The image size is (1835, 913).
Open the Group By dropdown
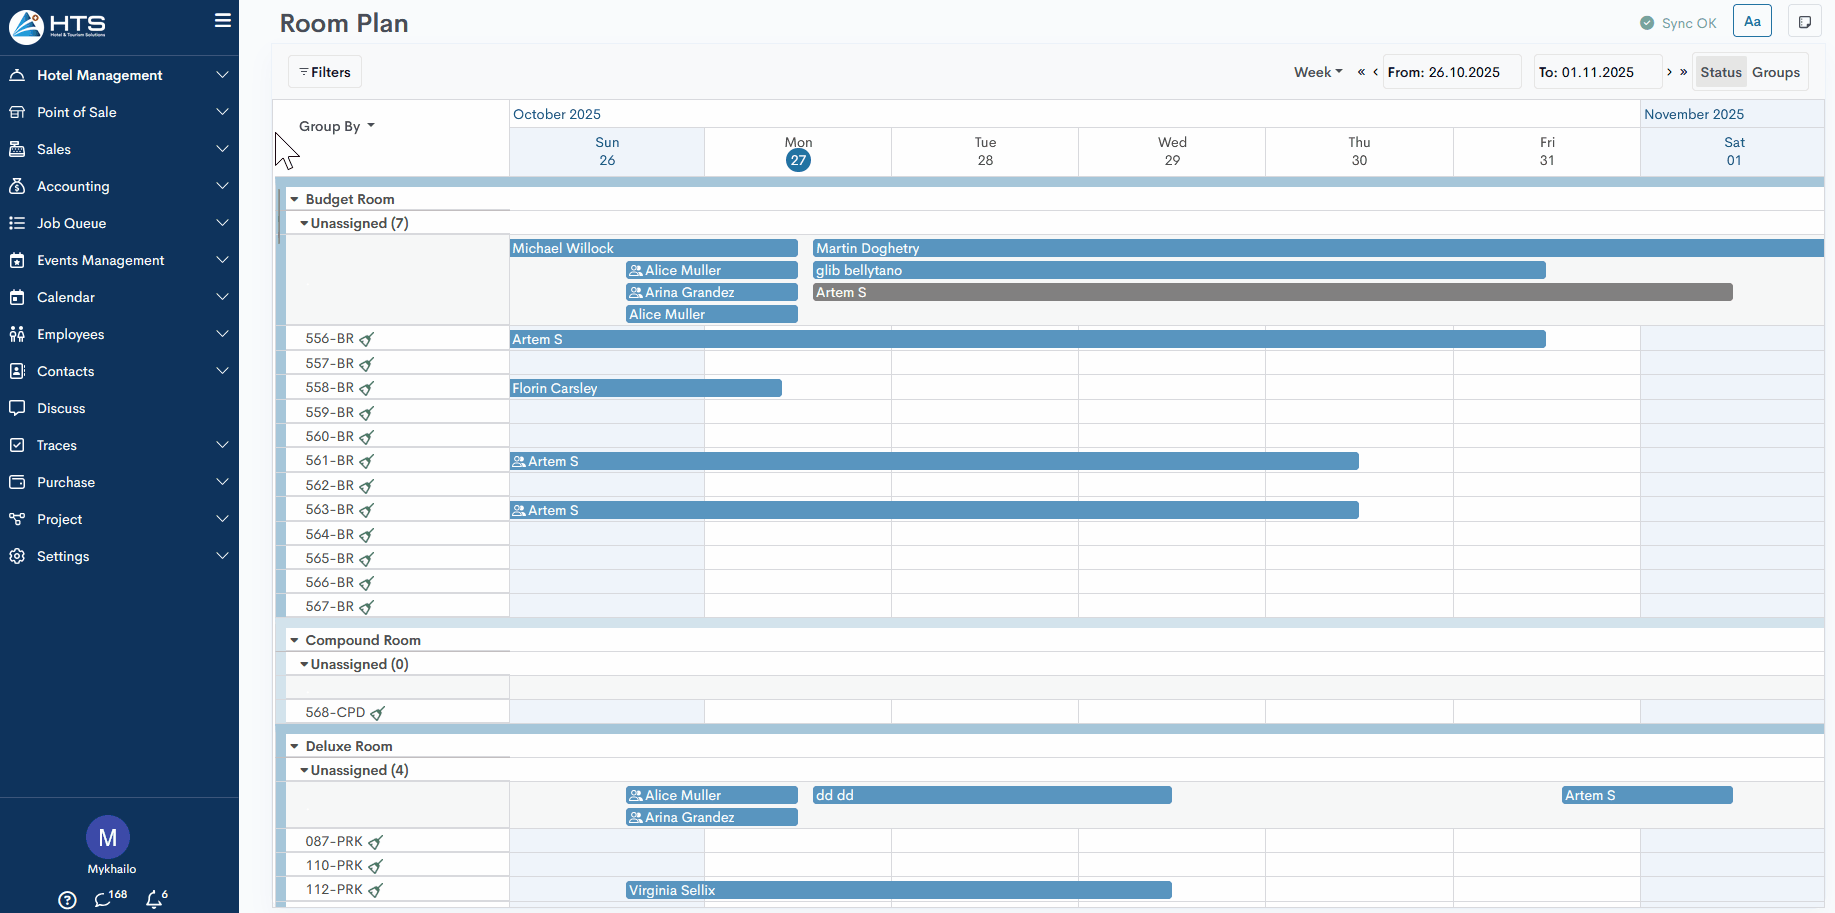click(x=336, y=126)
